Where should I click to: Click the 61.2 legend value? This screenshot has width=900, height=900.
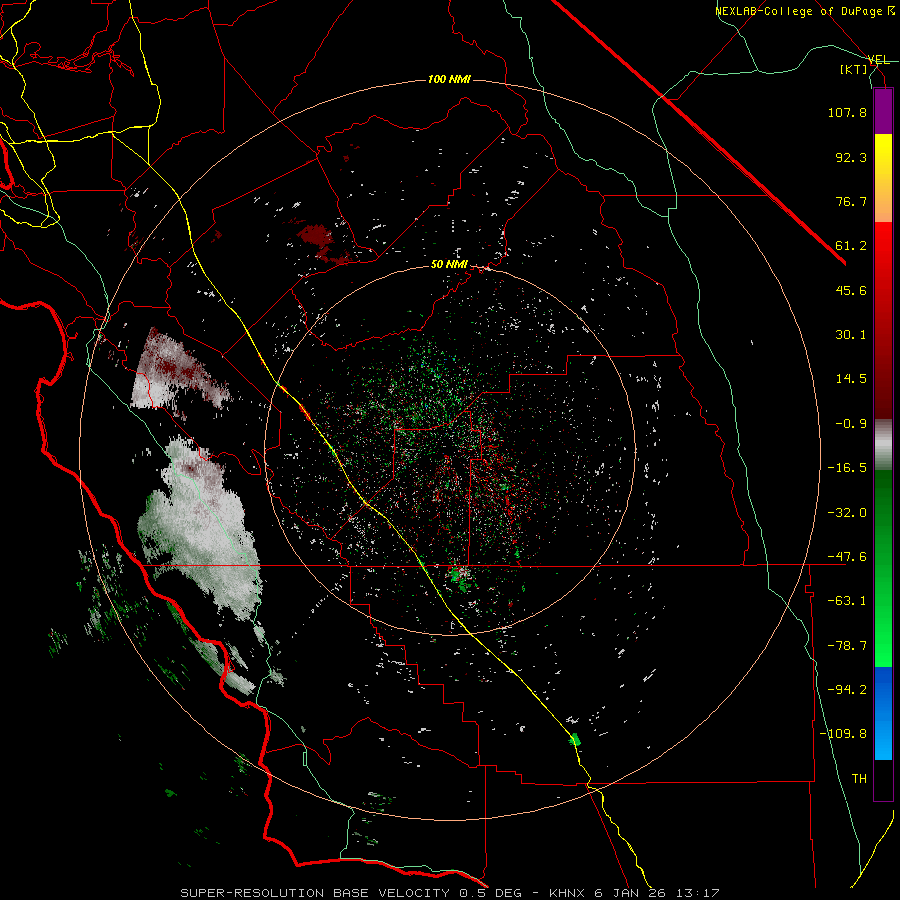point(851,246)
